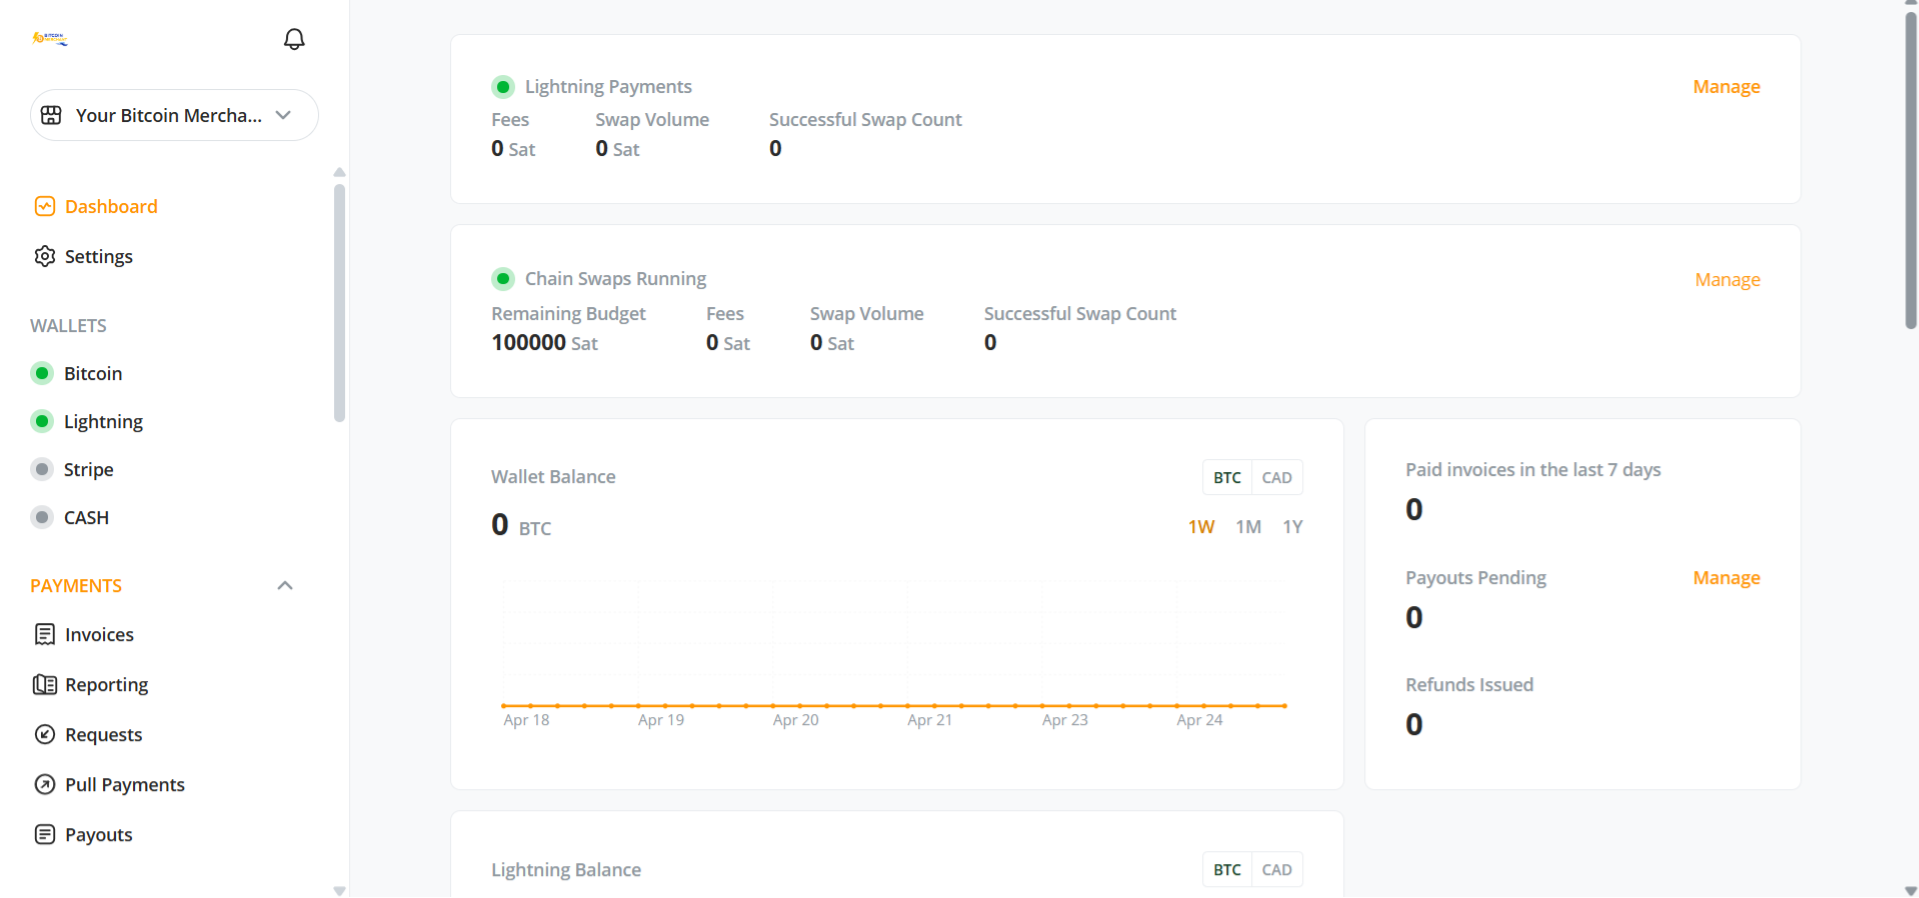Switch Wallet Balance to BTC
Screen dimensions: 1919x898
[1227, 478]
